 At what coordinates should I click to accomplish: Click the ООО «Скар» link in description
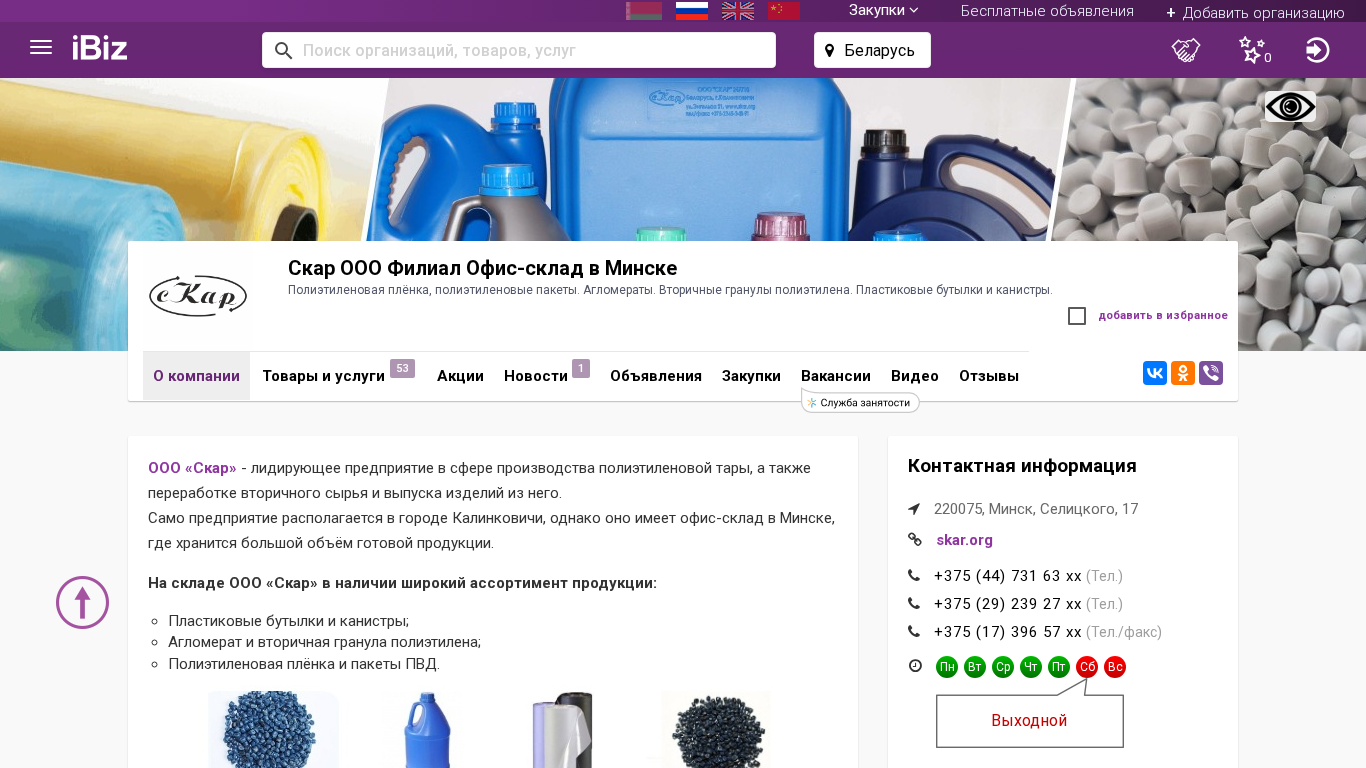pos(192,468)
